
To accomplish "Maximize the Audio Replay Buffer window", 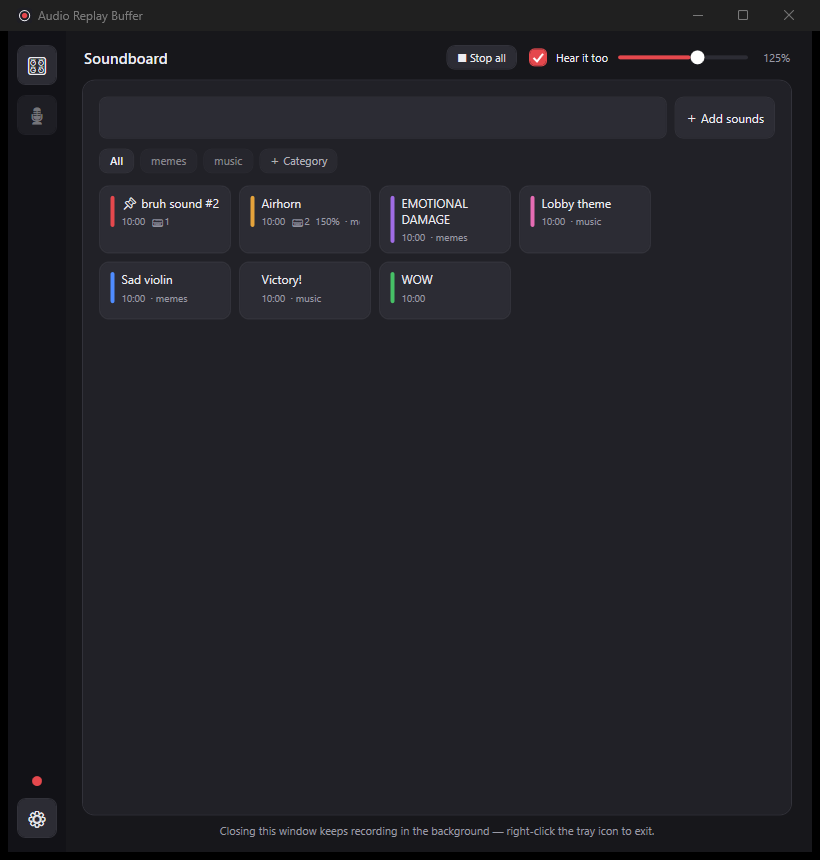I will [x=743, y=15].
